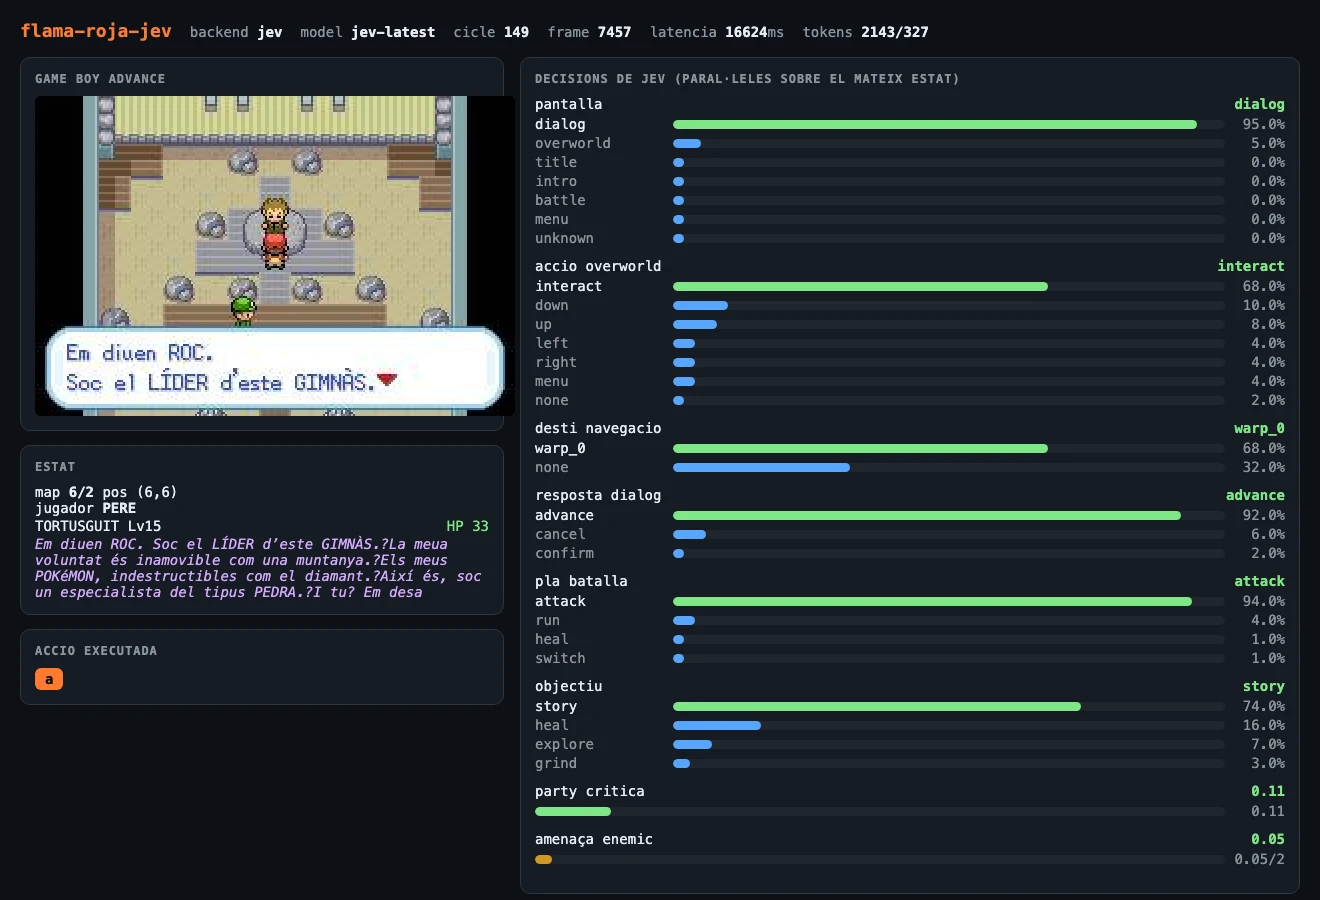
Task: Click the "DECISIONS DE JEV" panel heading
Action: coord(747,79)
